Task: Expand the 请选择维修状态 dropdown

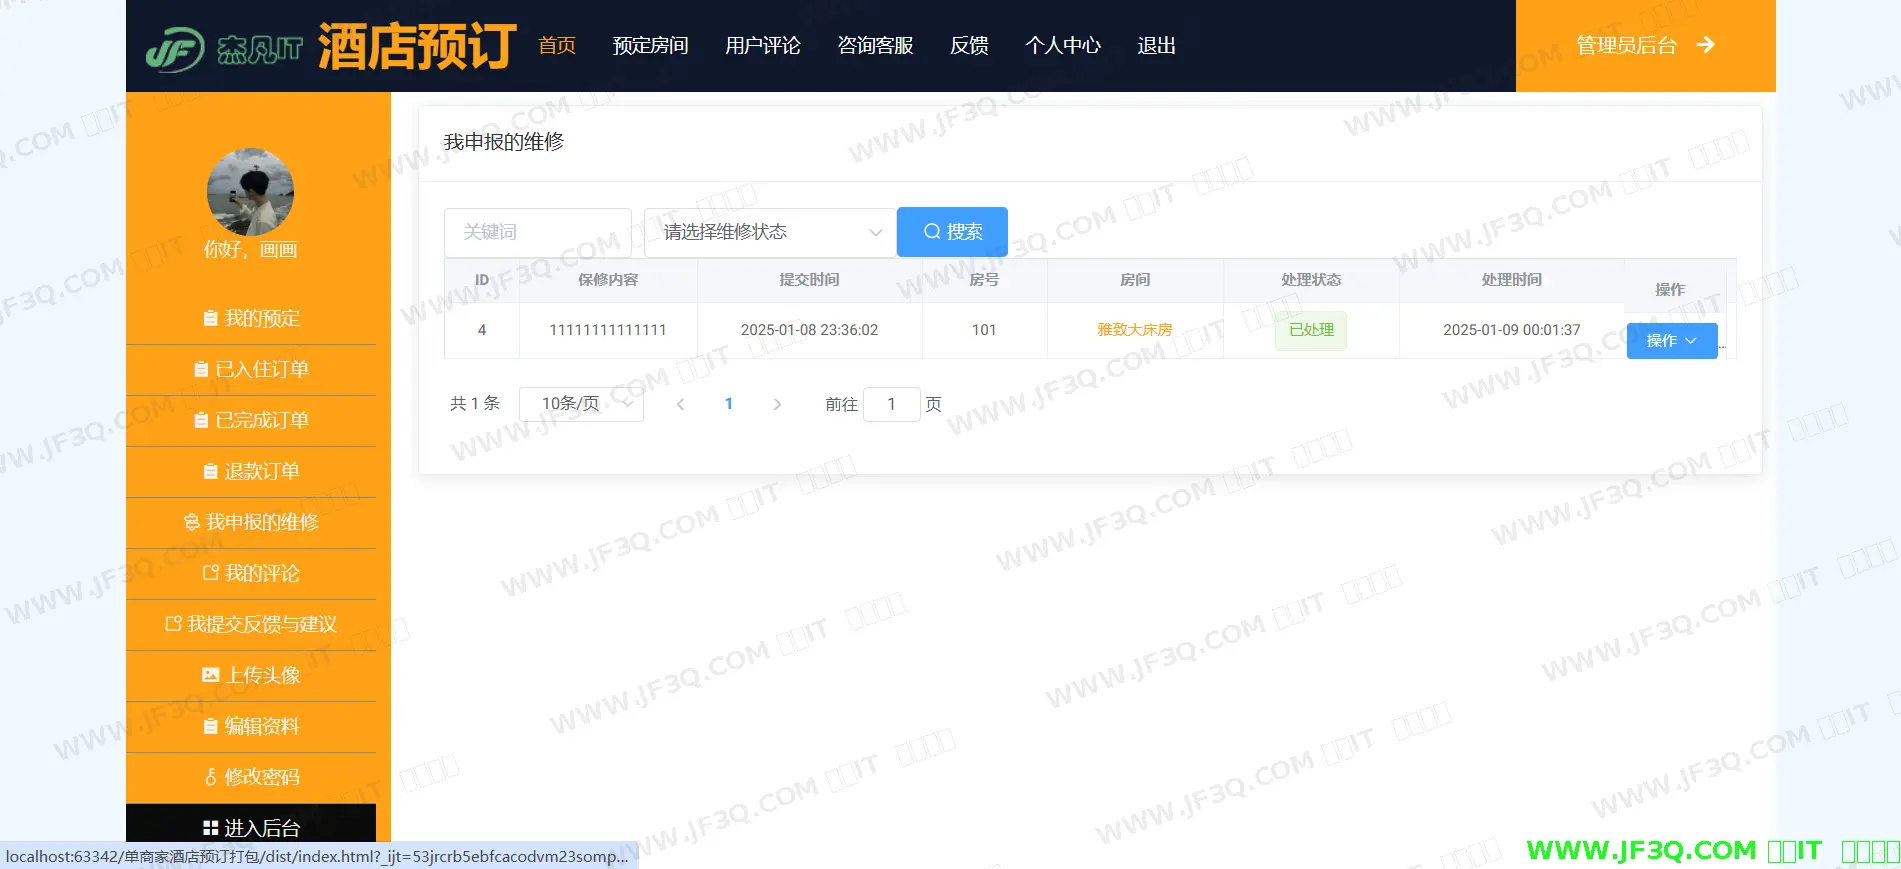Action: point(769,232)
